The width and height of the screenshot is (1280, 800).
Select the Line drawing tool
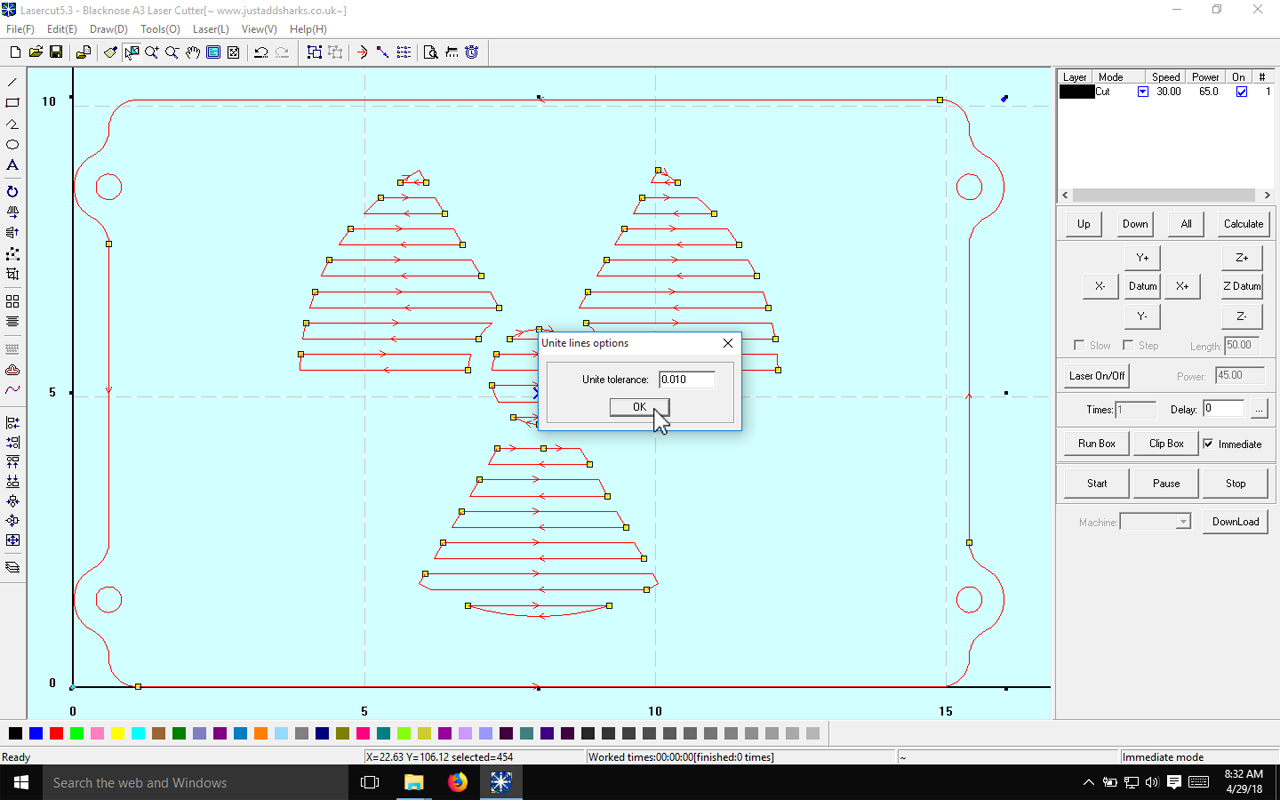[12, 81]
